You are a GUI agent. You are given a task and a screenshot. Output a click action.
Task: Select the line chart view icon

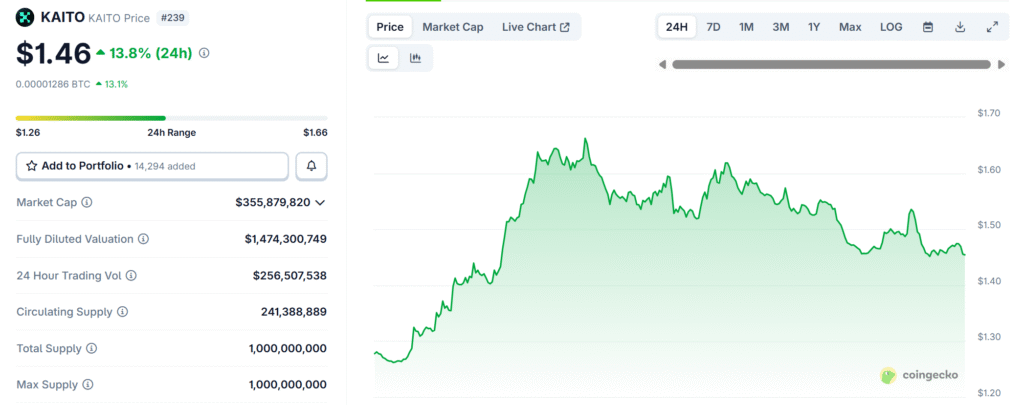383,58
